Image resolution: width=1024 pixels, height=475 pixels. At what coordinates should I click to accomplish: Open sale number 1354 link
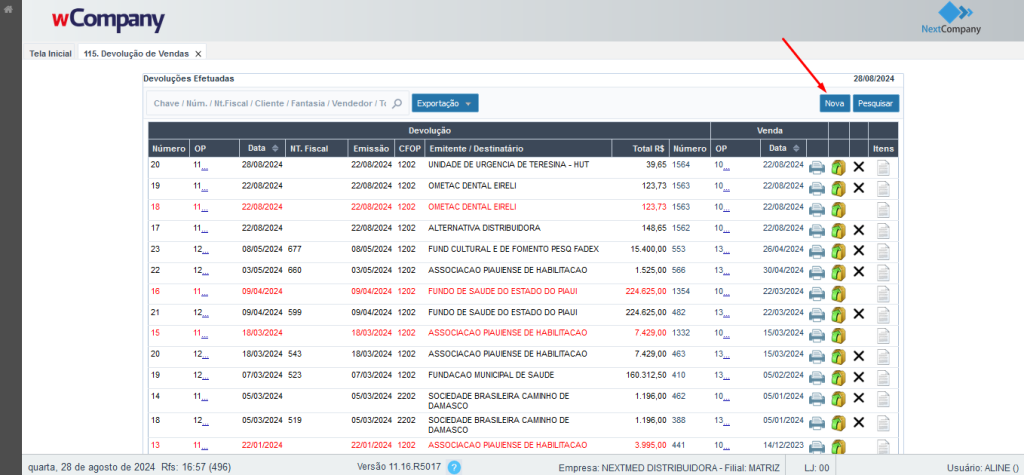point(683,291)
